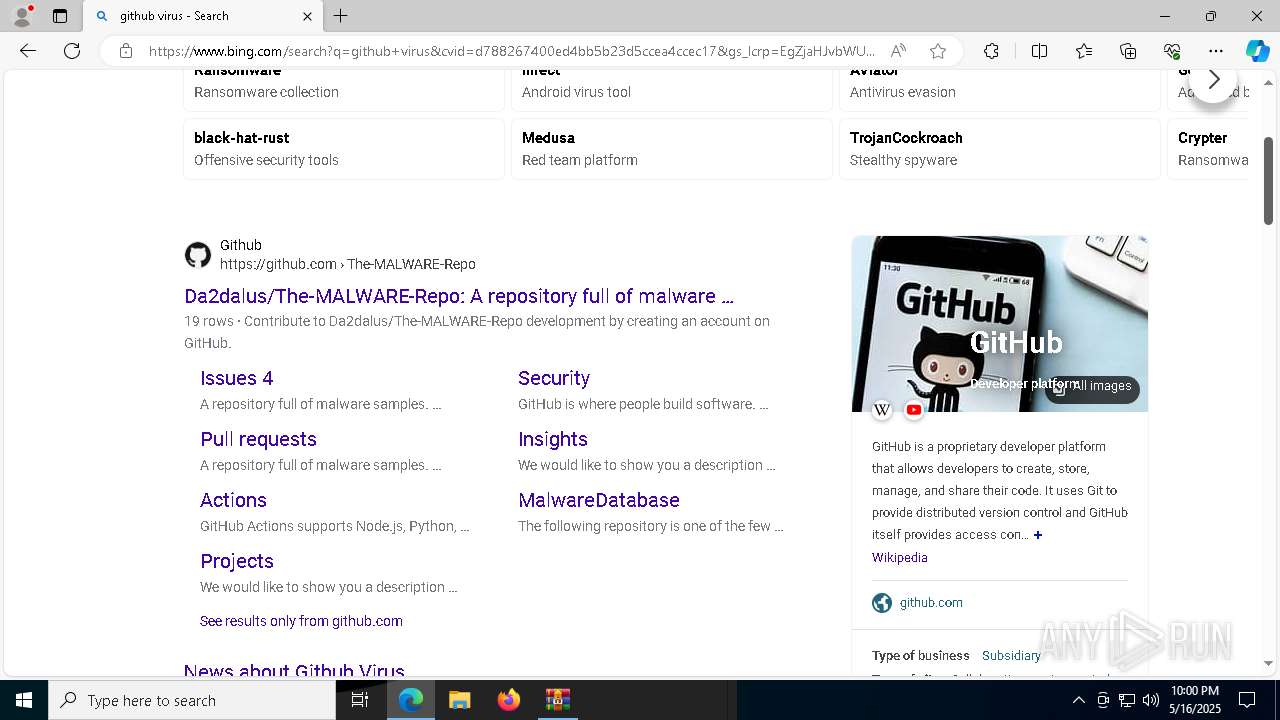The height and width of the screenshot is (720, 1280).
Task: Open the network icon in the tray
Action: tap(1127, 700)
